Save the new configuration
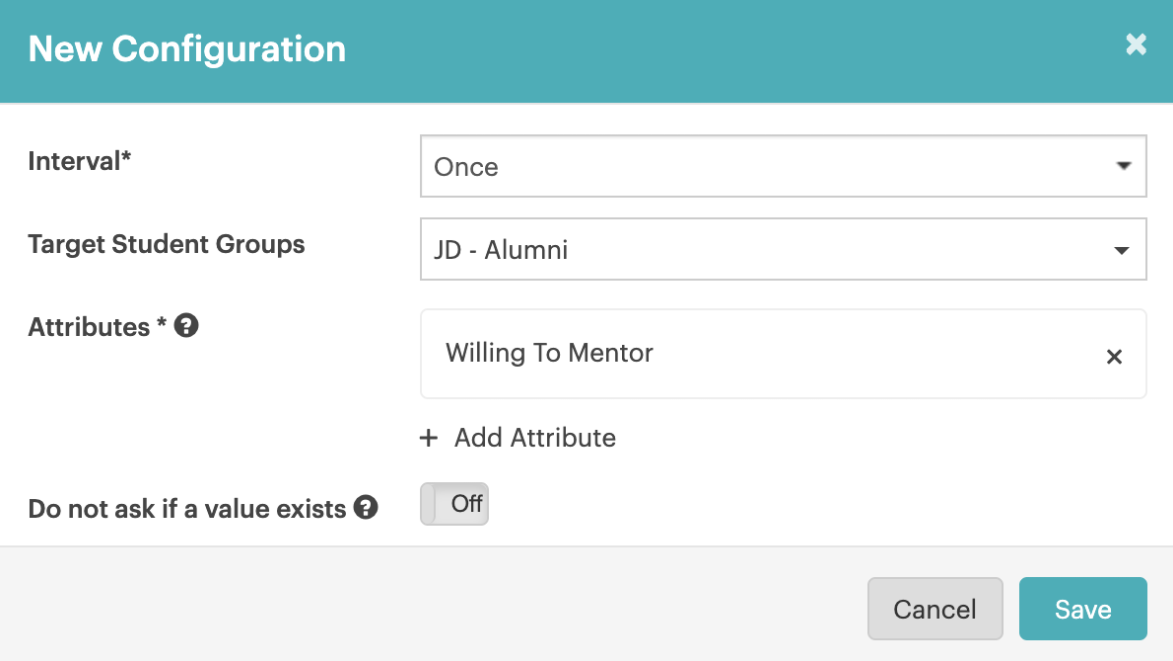Screen dimensions: 1173x661 coord(1082,609)
